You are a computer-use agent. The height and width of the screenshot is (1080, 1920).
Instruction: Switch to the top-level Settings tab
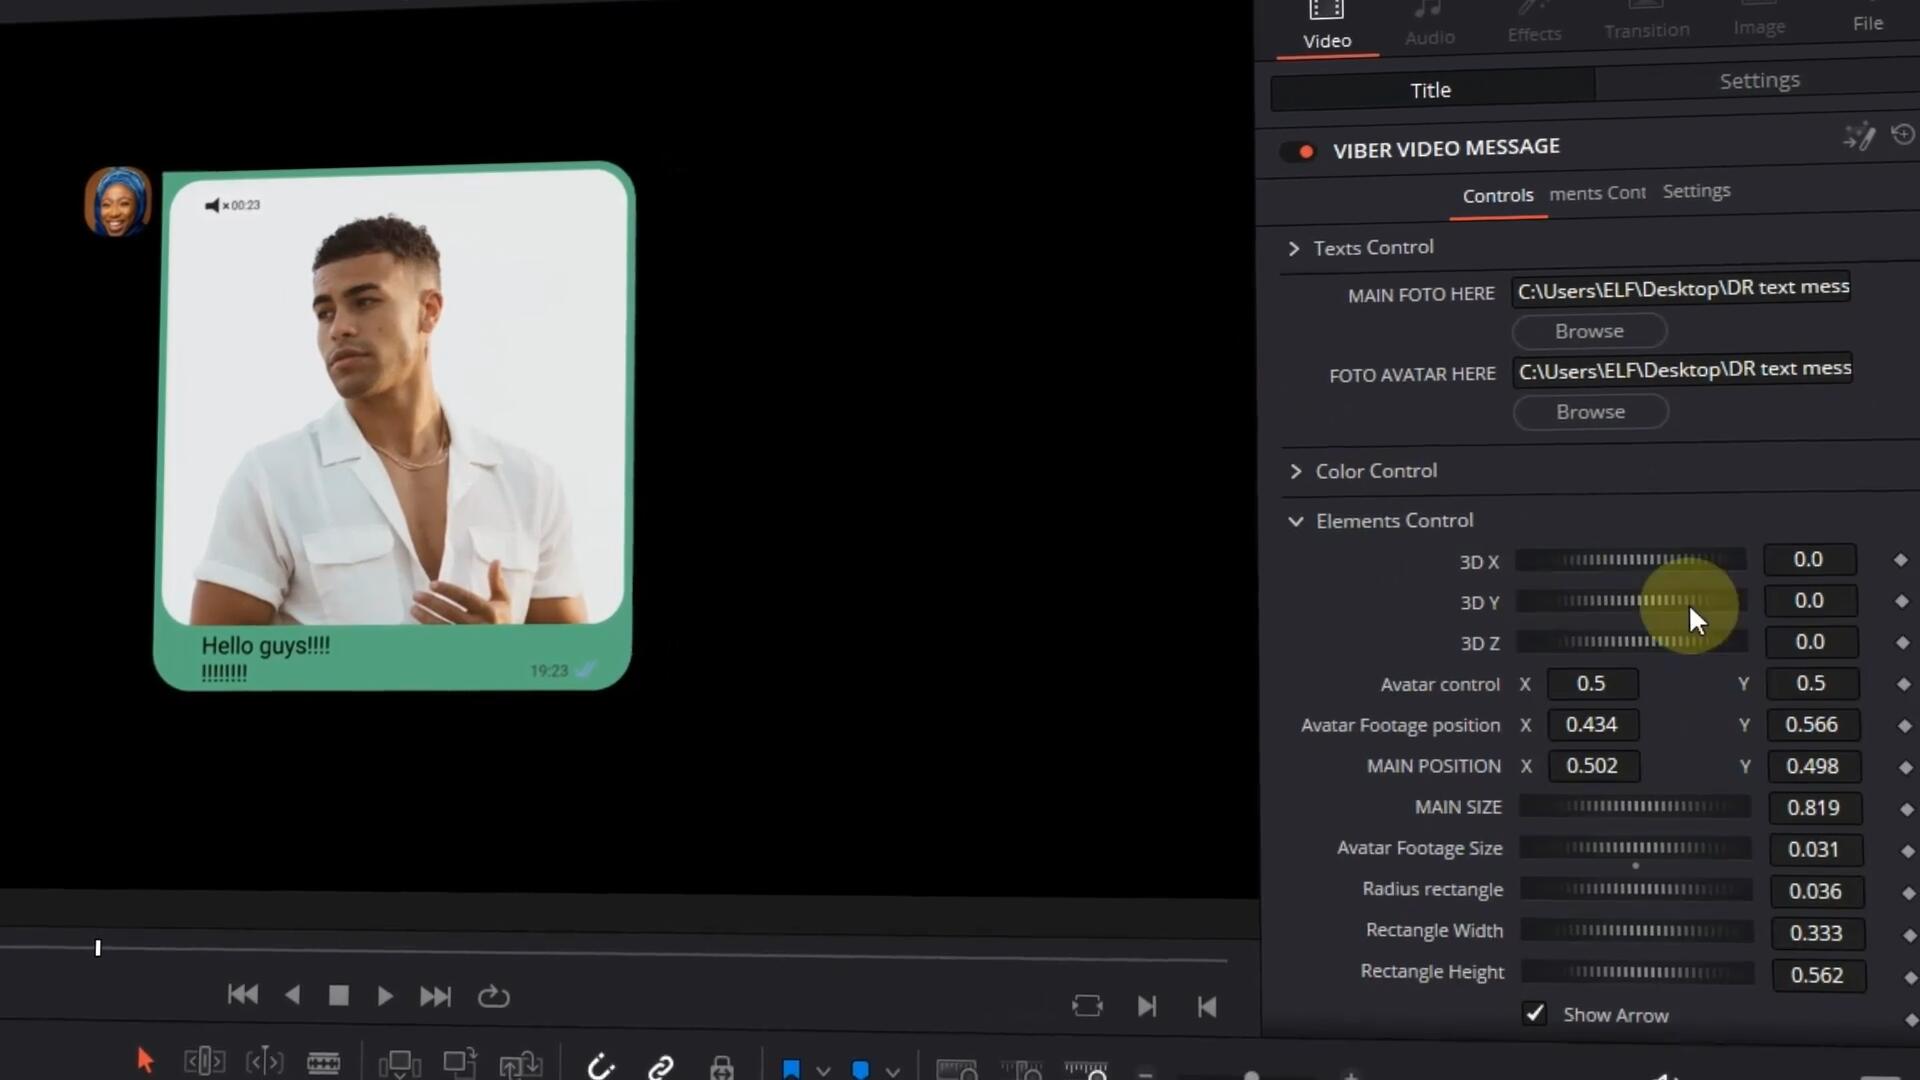[x=1758, y=81]
